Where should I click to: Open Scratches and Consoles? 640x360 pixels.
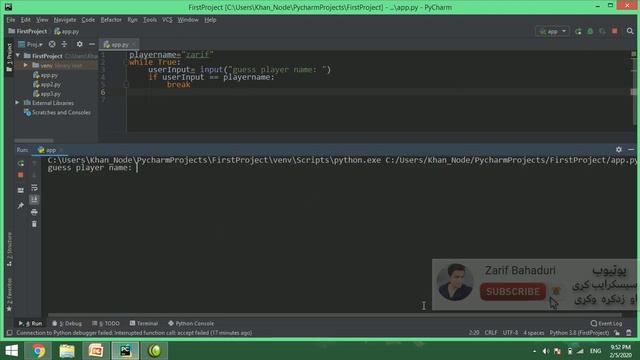57,112
